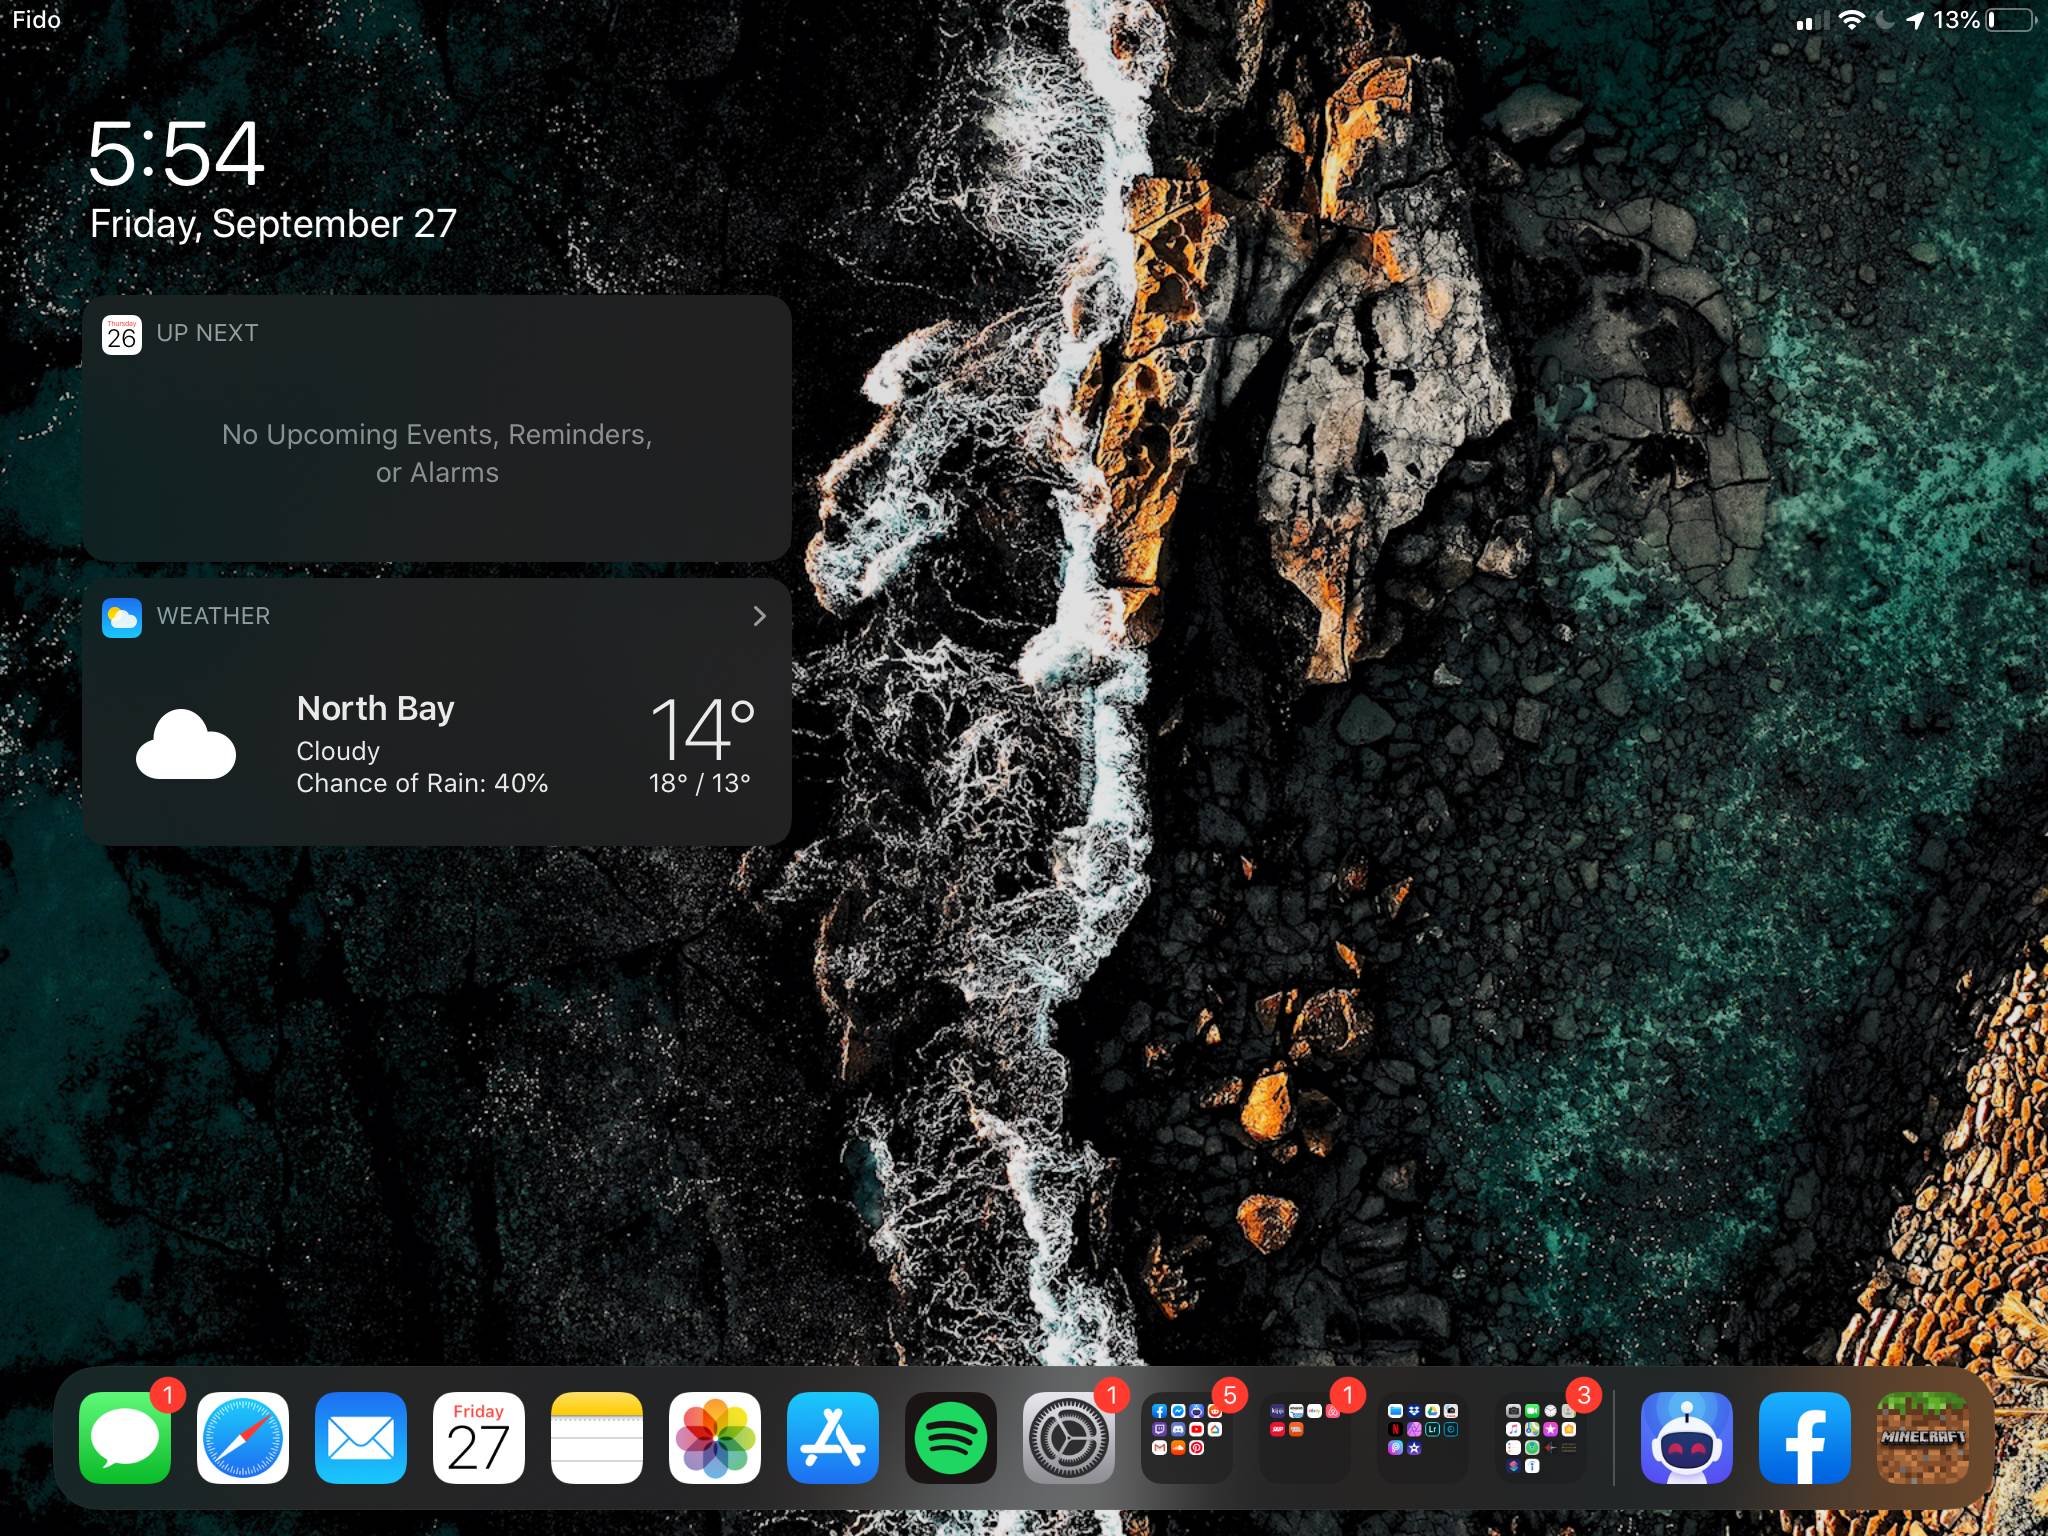Open the Settings app
This screenshot has height=1536, width=2048.
[1069, 1438]
